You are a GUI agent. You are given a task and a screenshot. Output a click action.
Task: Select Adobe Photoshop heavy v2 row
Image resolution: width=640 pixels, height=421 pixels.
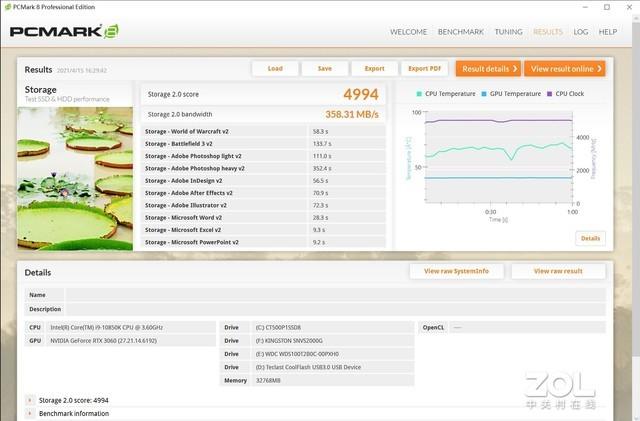click(263, 168)
